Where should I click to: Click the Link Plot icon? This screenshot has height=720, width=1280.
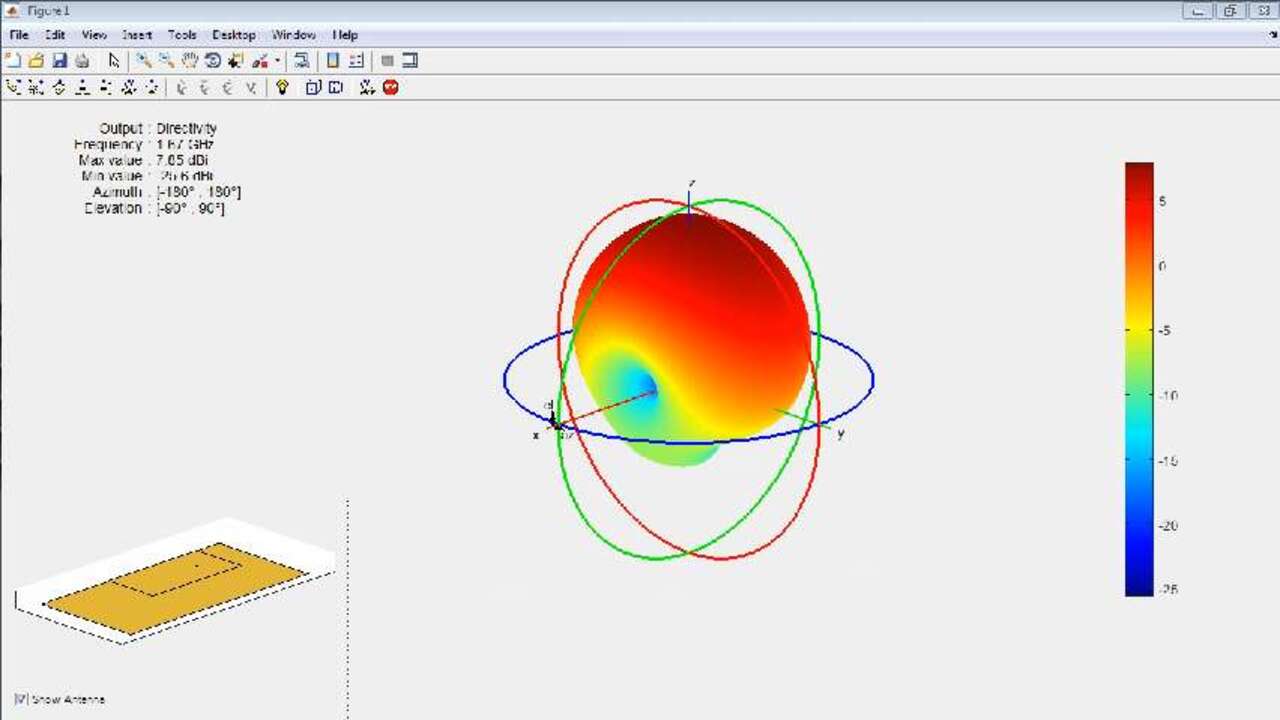[301, 61]
